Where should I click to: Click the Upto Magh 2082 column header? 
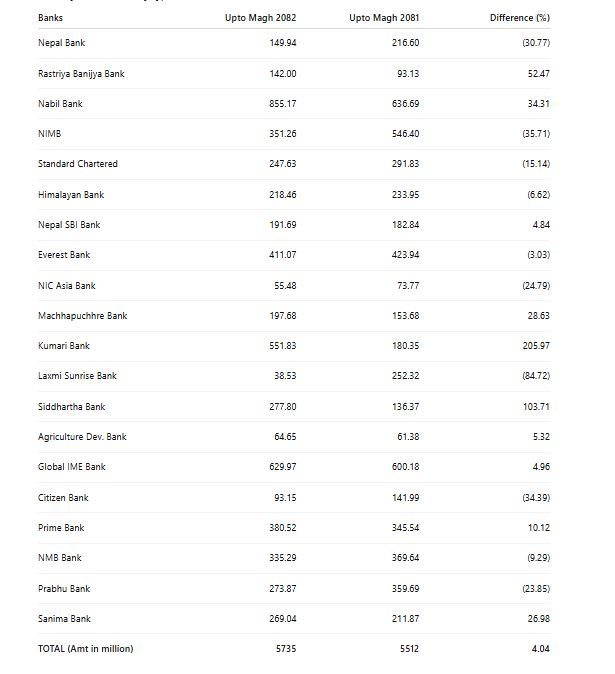click(x=266, y=18)
